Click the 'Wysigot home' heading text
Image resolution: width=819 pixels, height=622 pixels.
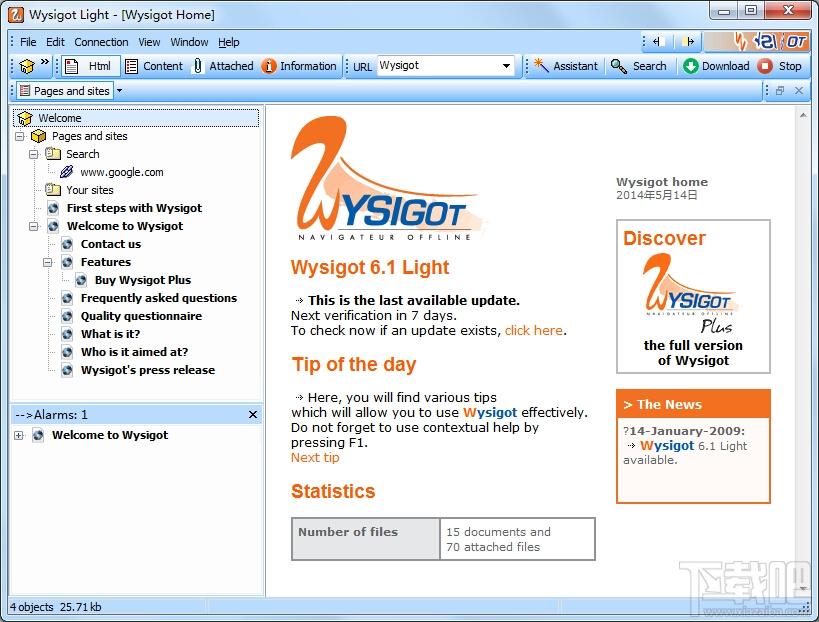(x=662, y=182)
